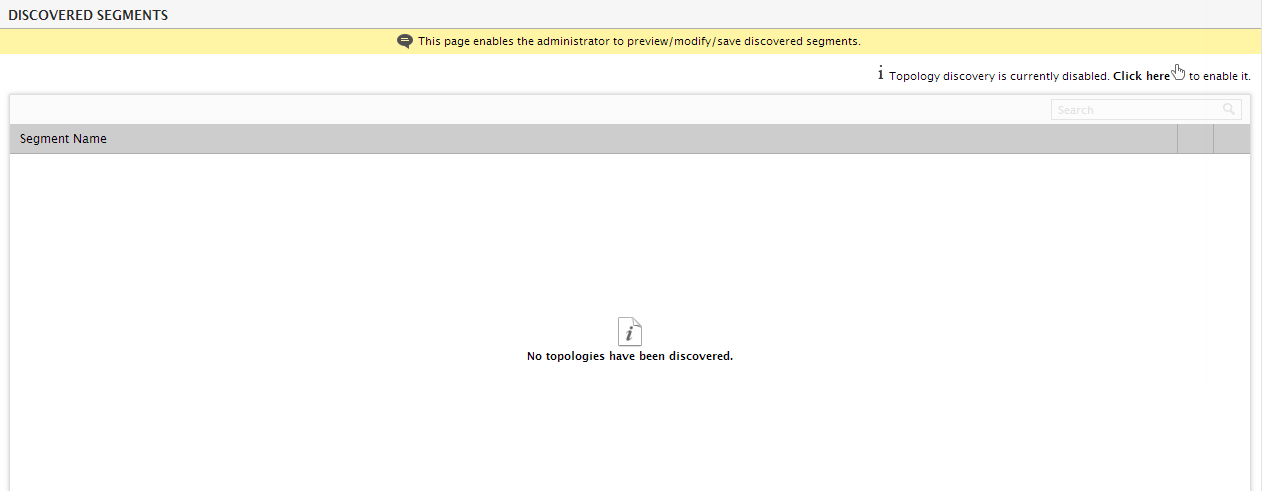The image size is (1262, 491).
Task: Click the yellow banner administrator description text
Action: coord(639,42)
